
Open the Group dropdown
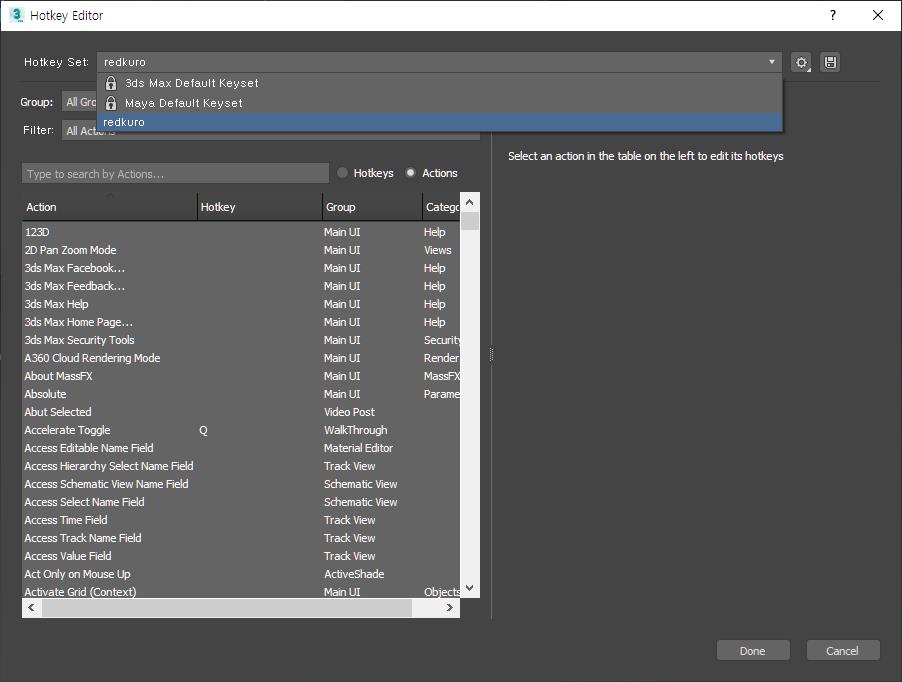(x=79, y=102)
